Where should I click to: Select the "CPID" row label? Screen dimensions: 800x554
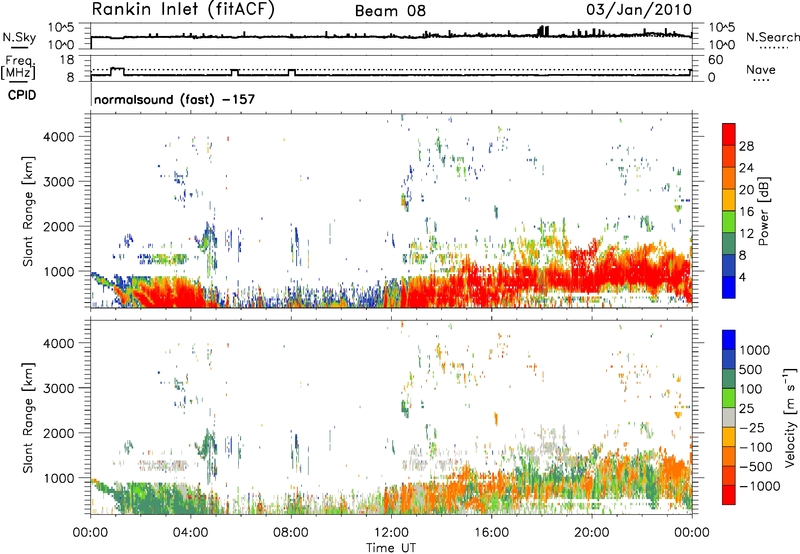pos(22,95)
